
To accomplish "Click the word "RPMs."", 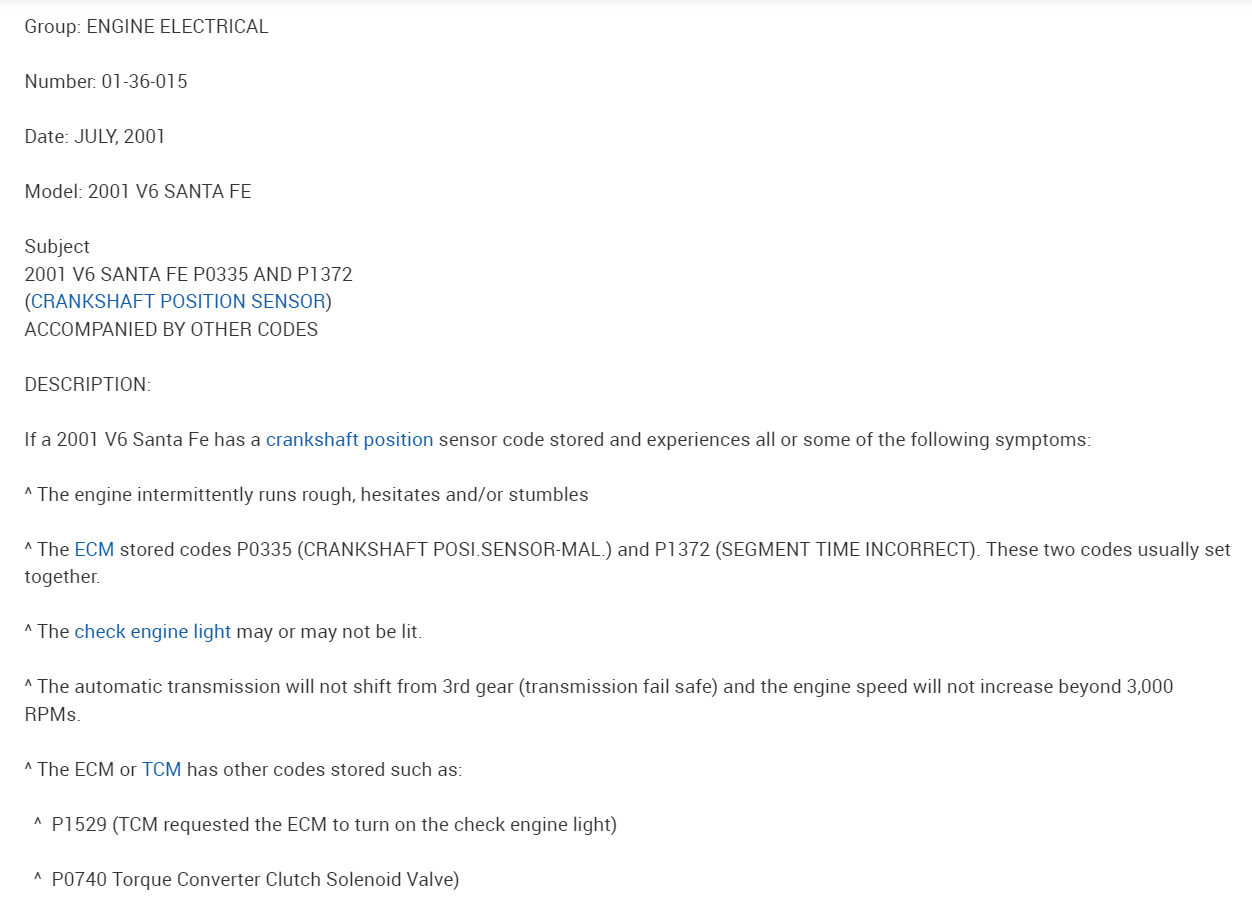I will point(52,715).
